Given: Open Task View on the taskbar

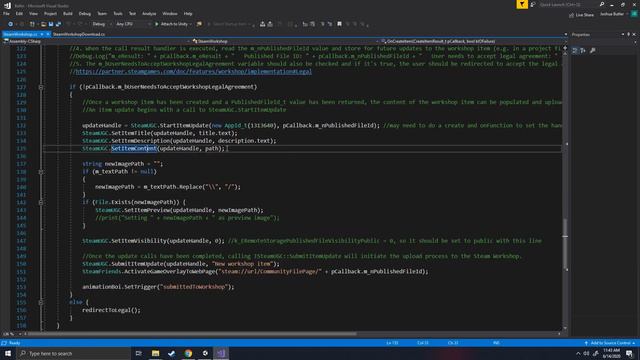Looking at the screenshot, I should [138, 353].
